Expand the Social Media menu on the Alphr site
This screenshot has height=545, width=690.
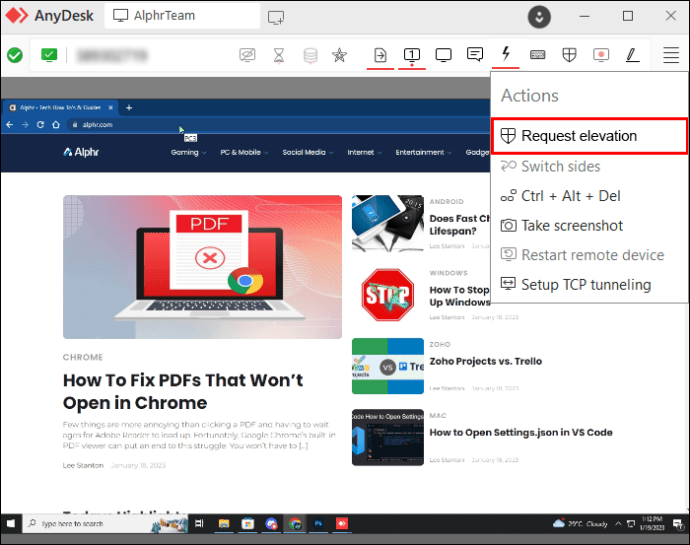point(308,152)
